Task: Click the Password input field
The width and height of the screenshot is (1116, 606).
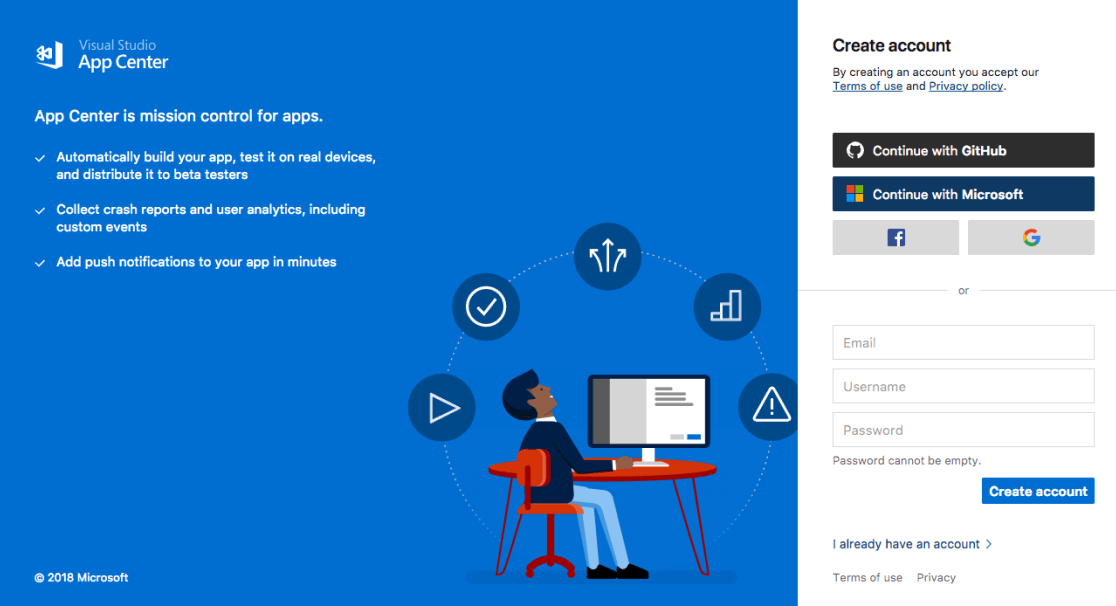Action: 963,430
